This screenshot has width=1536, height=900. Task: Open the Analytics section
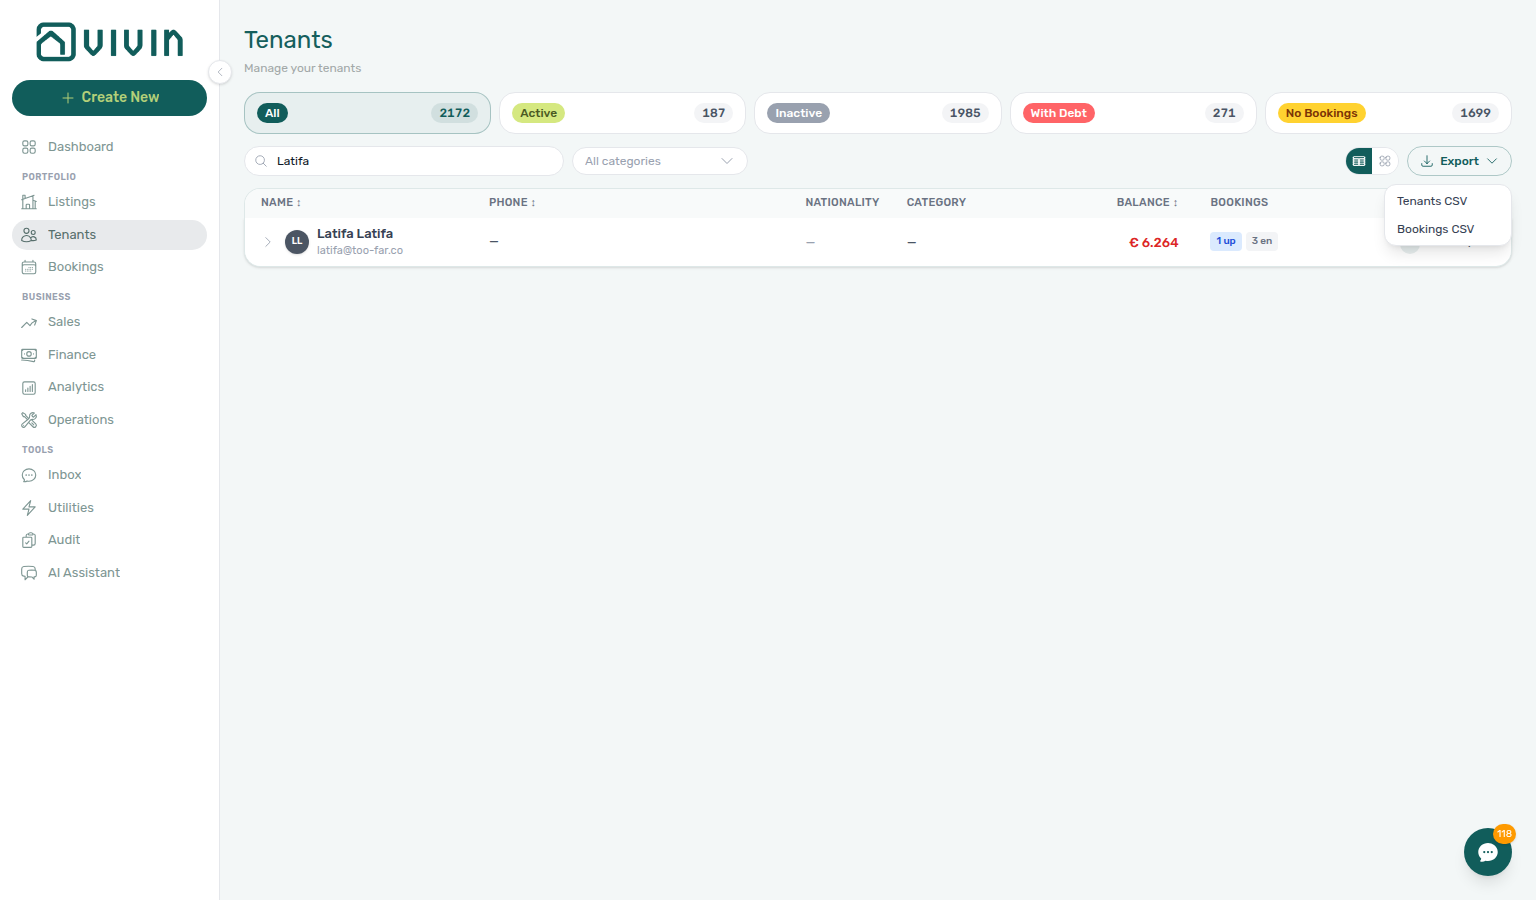click(109, 387)
